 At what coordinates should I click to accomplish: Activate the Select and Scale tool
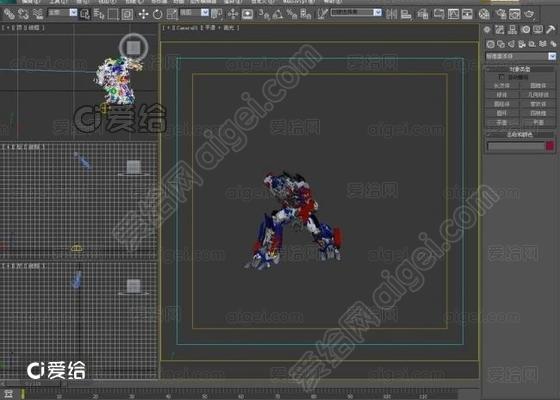172,14
